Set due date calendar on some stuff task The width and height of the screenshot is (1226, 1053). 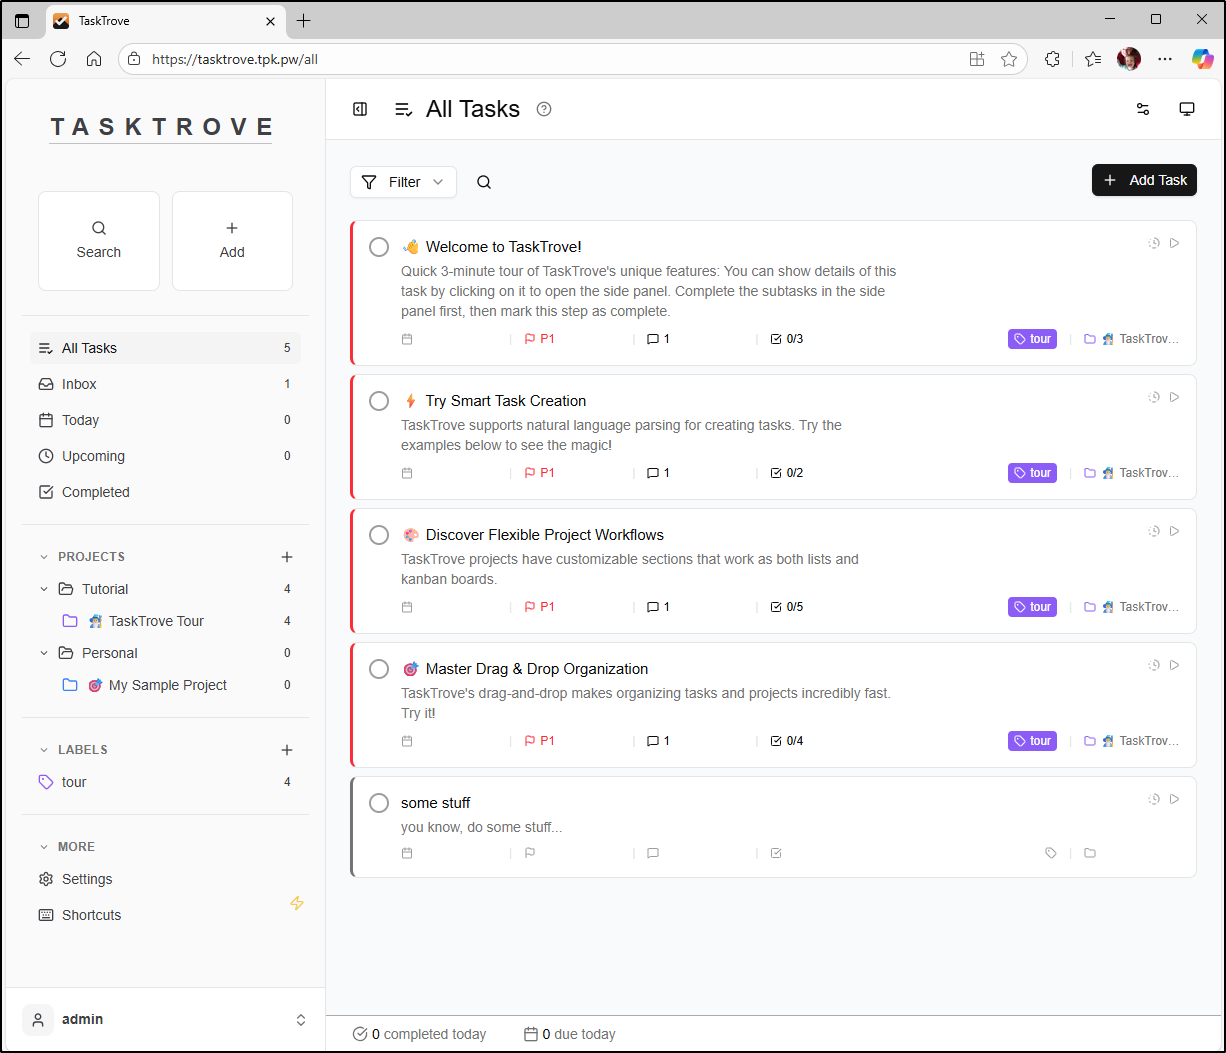407,853
